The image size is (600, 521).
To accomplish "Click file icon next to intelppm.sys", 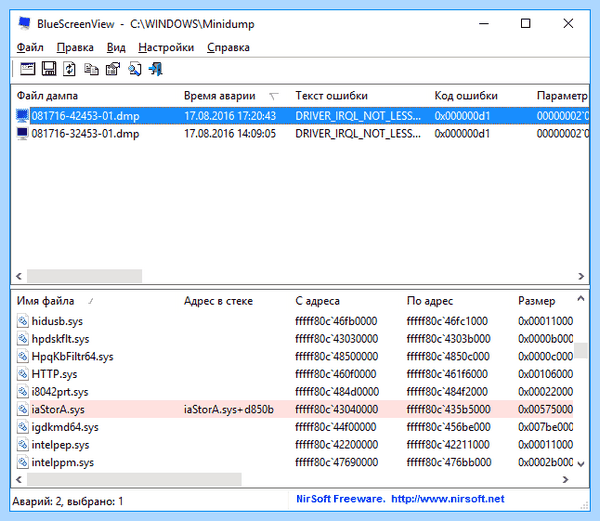I will pyautogui.click(x=23, y=462).
